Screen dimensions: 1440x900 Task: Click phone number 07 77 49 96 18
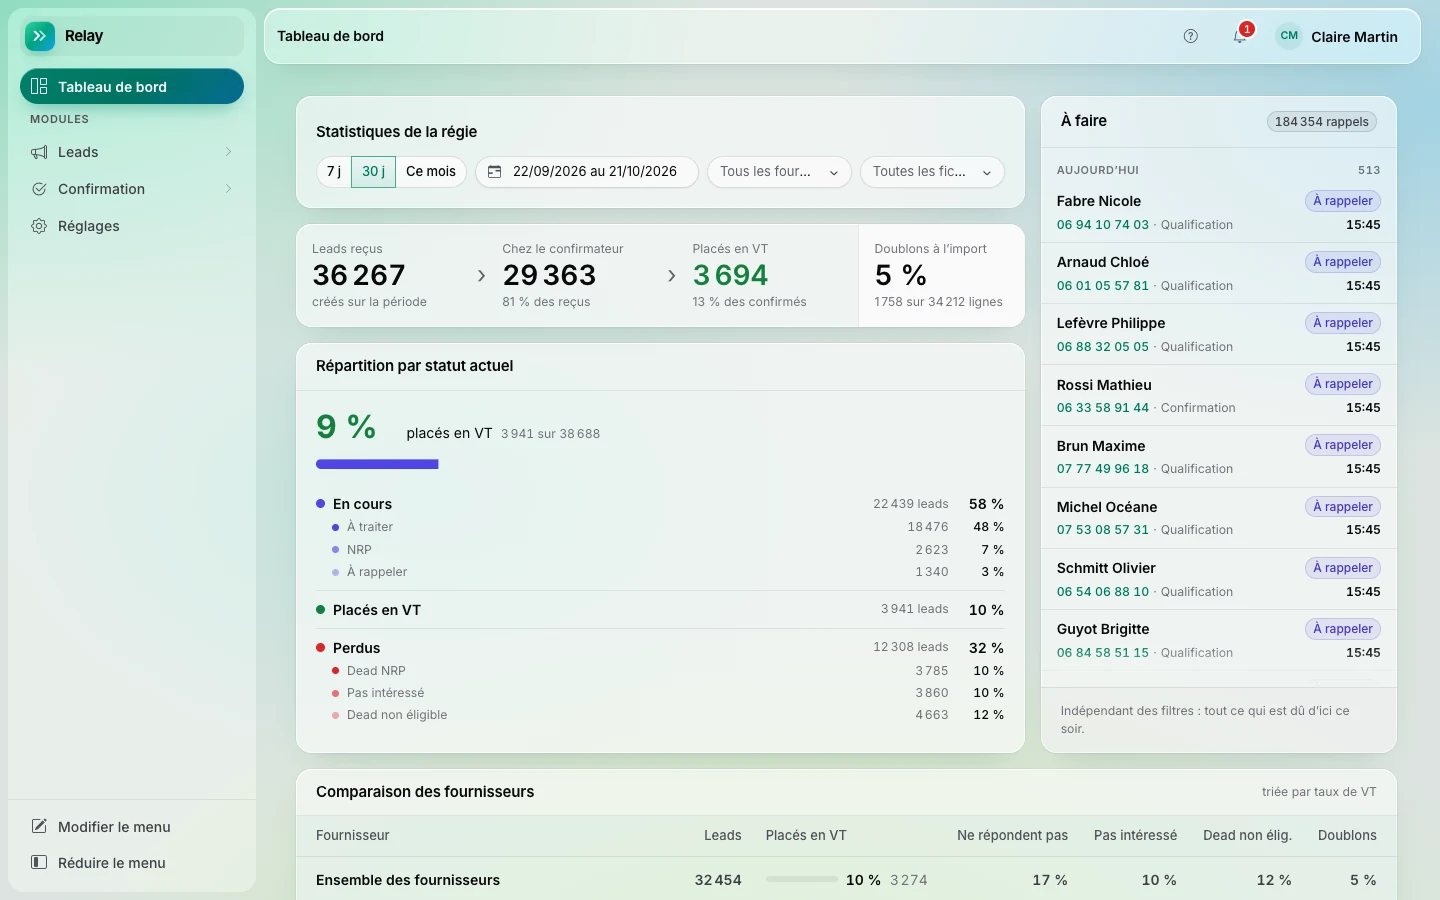[1102, 469]
